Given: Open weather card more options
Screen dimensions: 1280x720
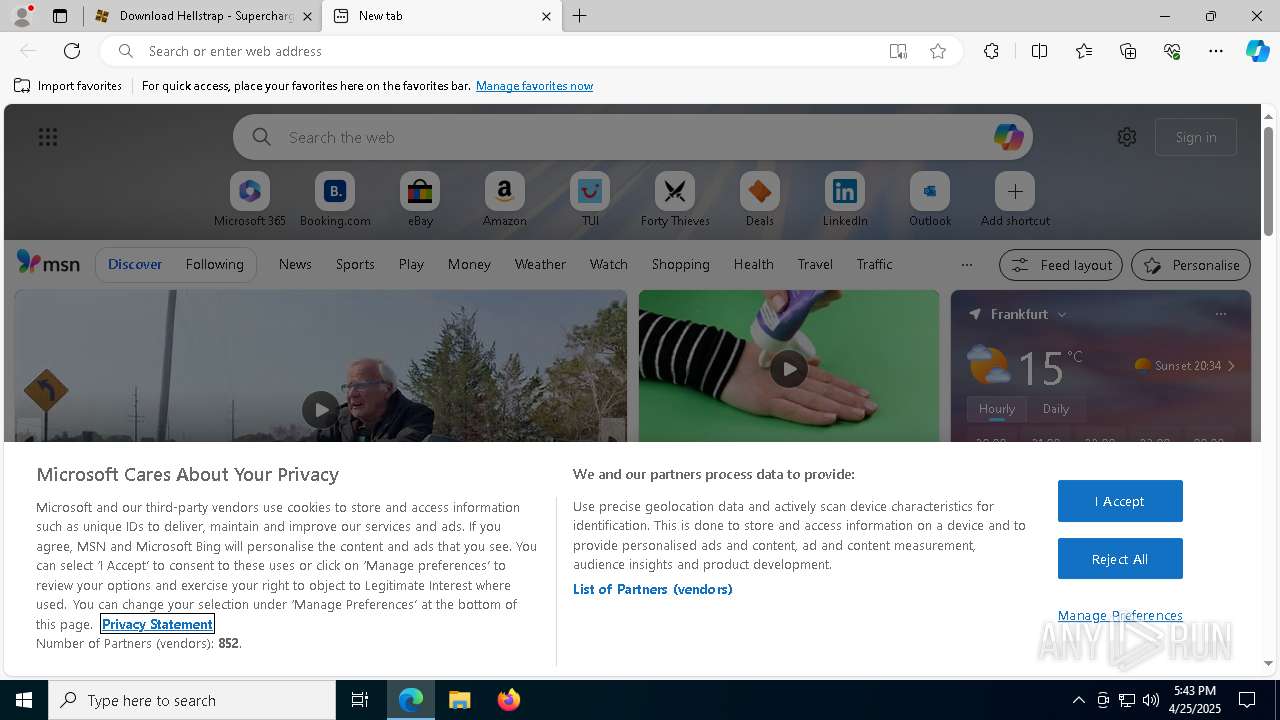Looking at the screenshot, I should click(x=1220, y=314).
